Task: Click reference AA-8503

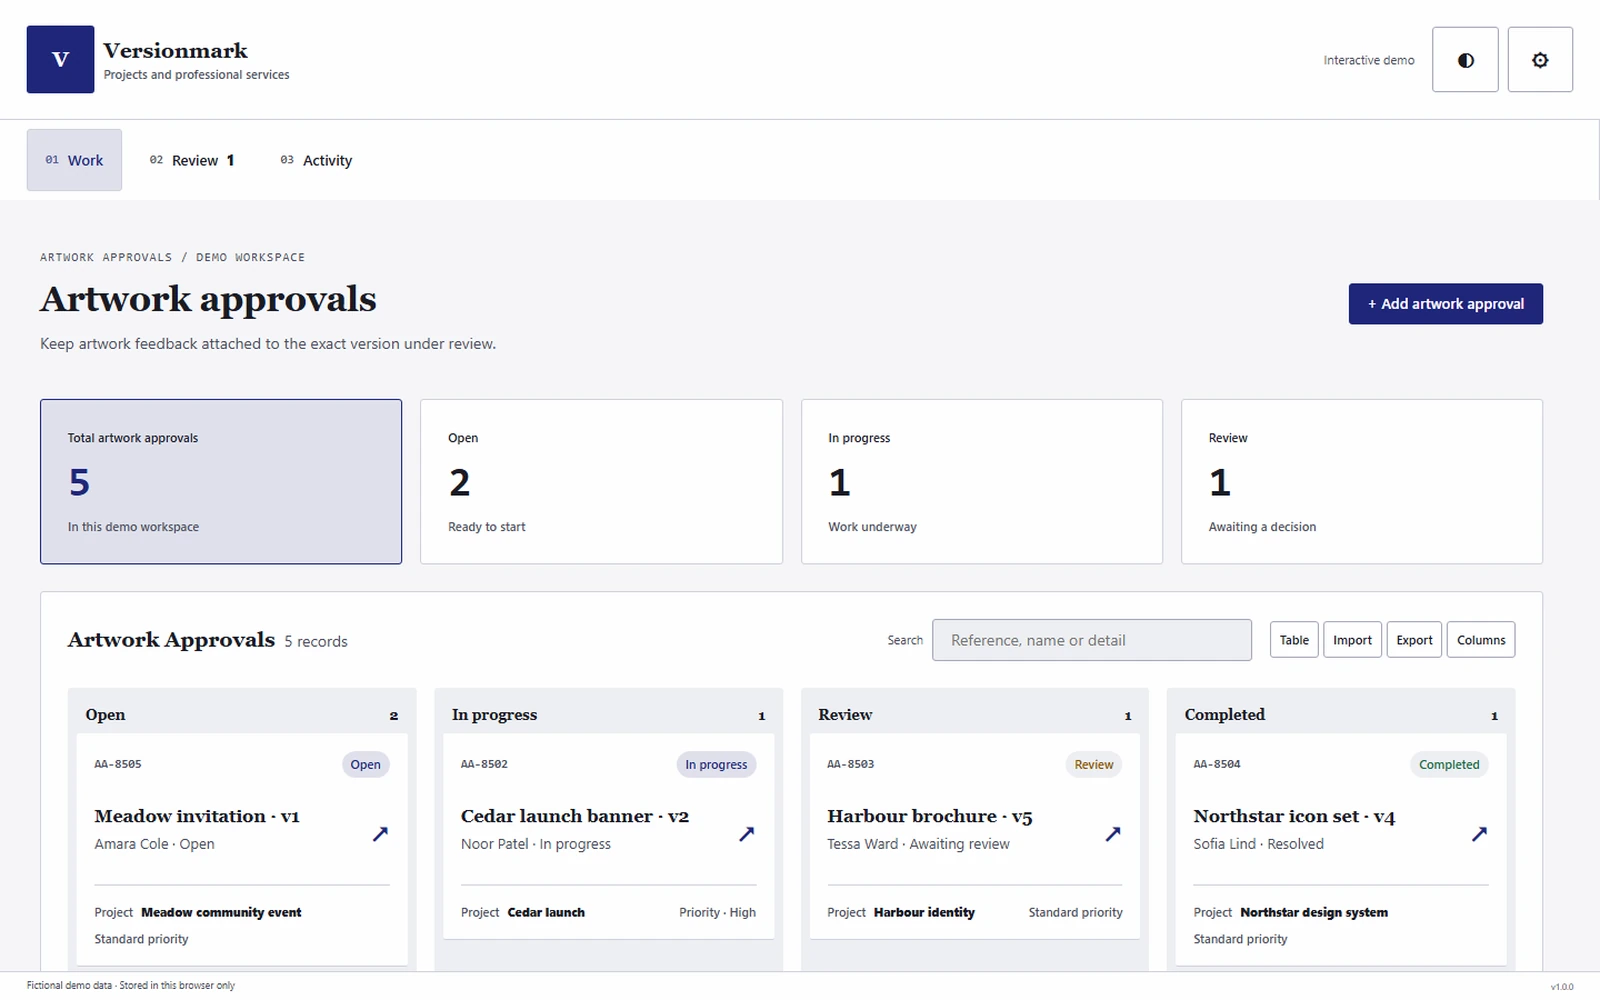Action: point(851,764)
